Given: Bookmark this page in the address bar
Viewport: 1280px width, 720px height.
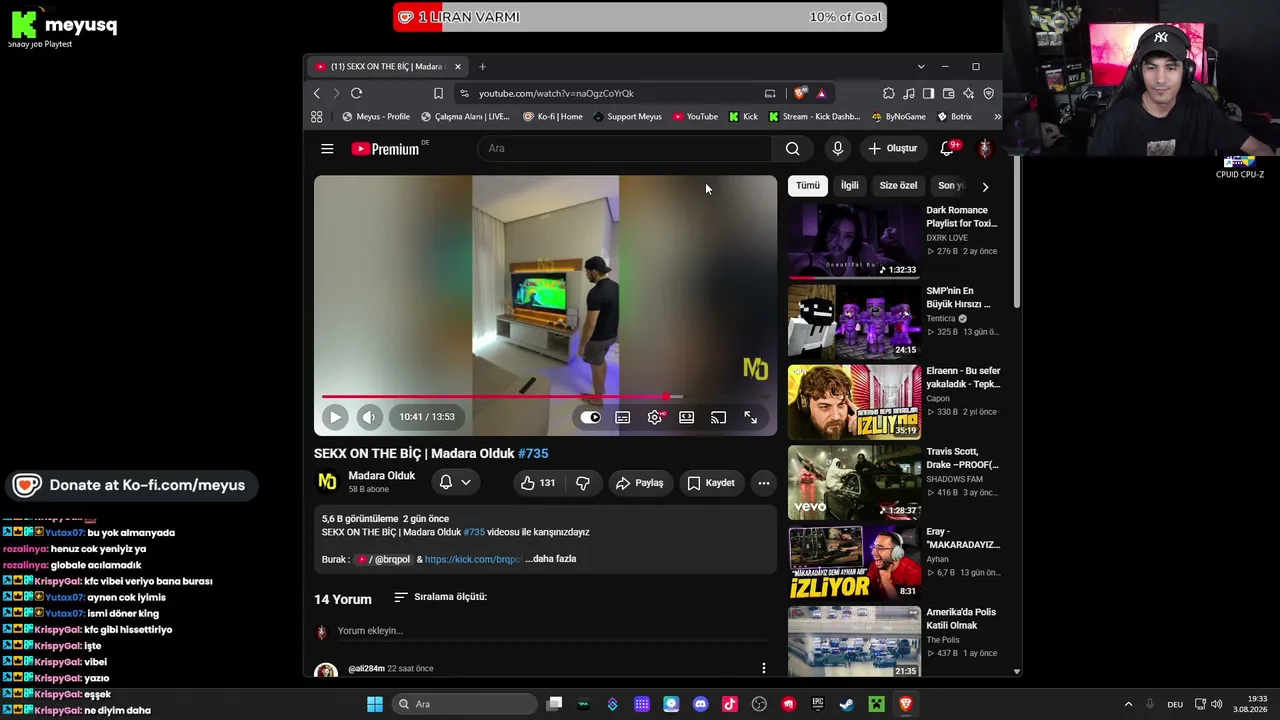Looking at the screenshot, I should click(438, 93).
